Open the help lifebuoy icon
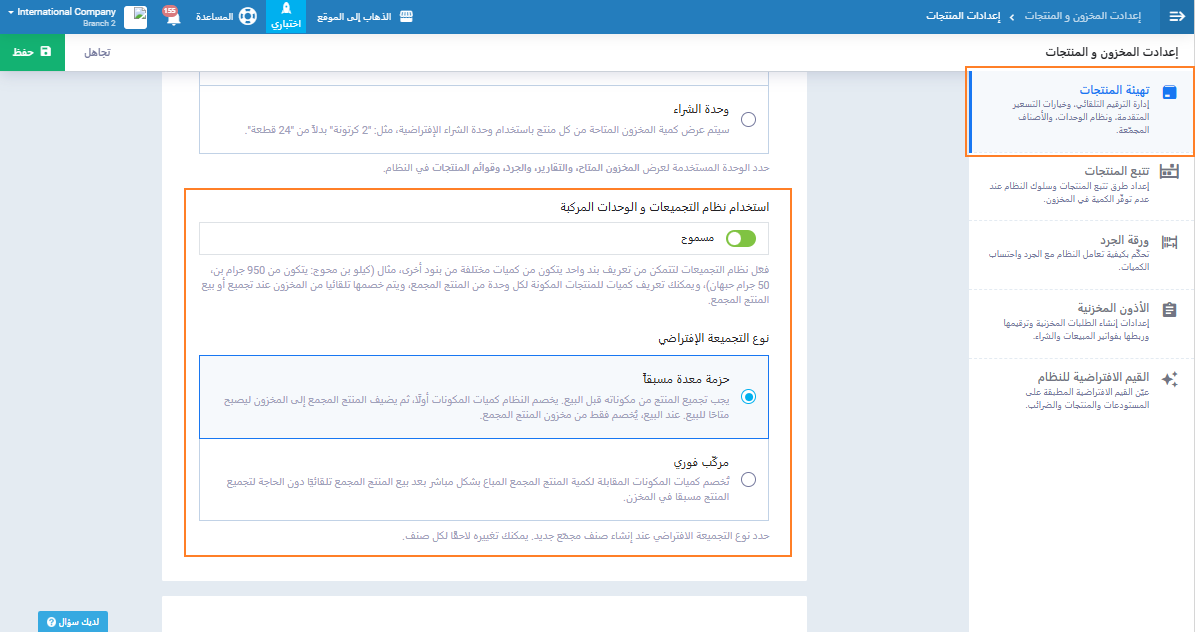Image resolution: width=1195 pixels, height=632 pixels. click(247, 18)
